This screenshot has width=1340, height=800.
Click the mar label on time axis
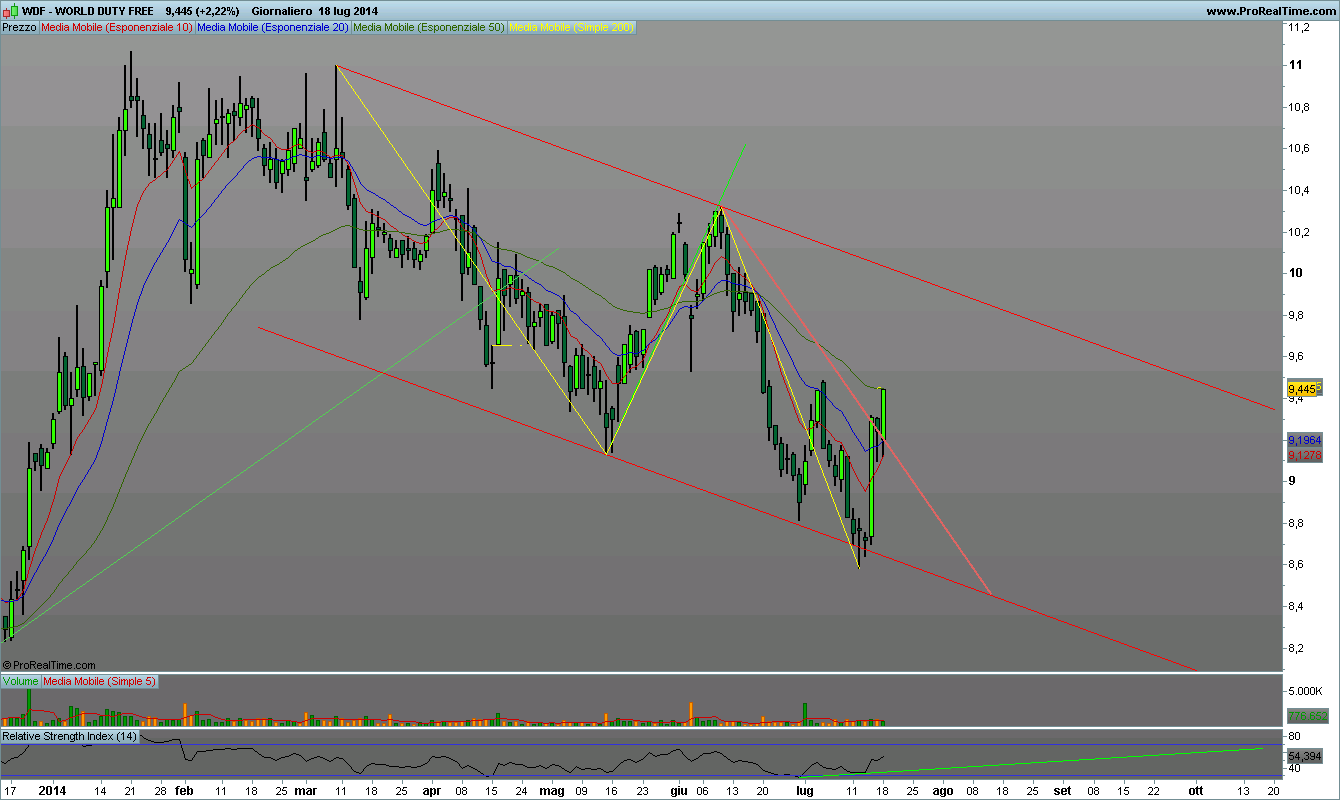click(306, 789)
